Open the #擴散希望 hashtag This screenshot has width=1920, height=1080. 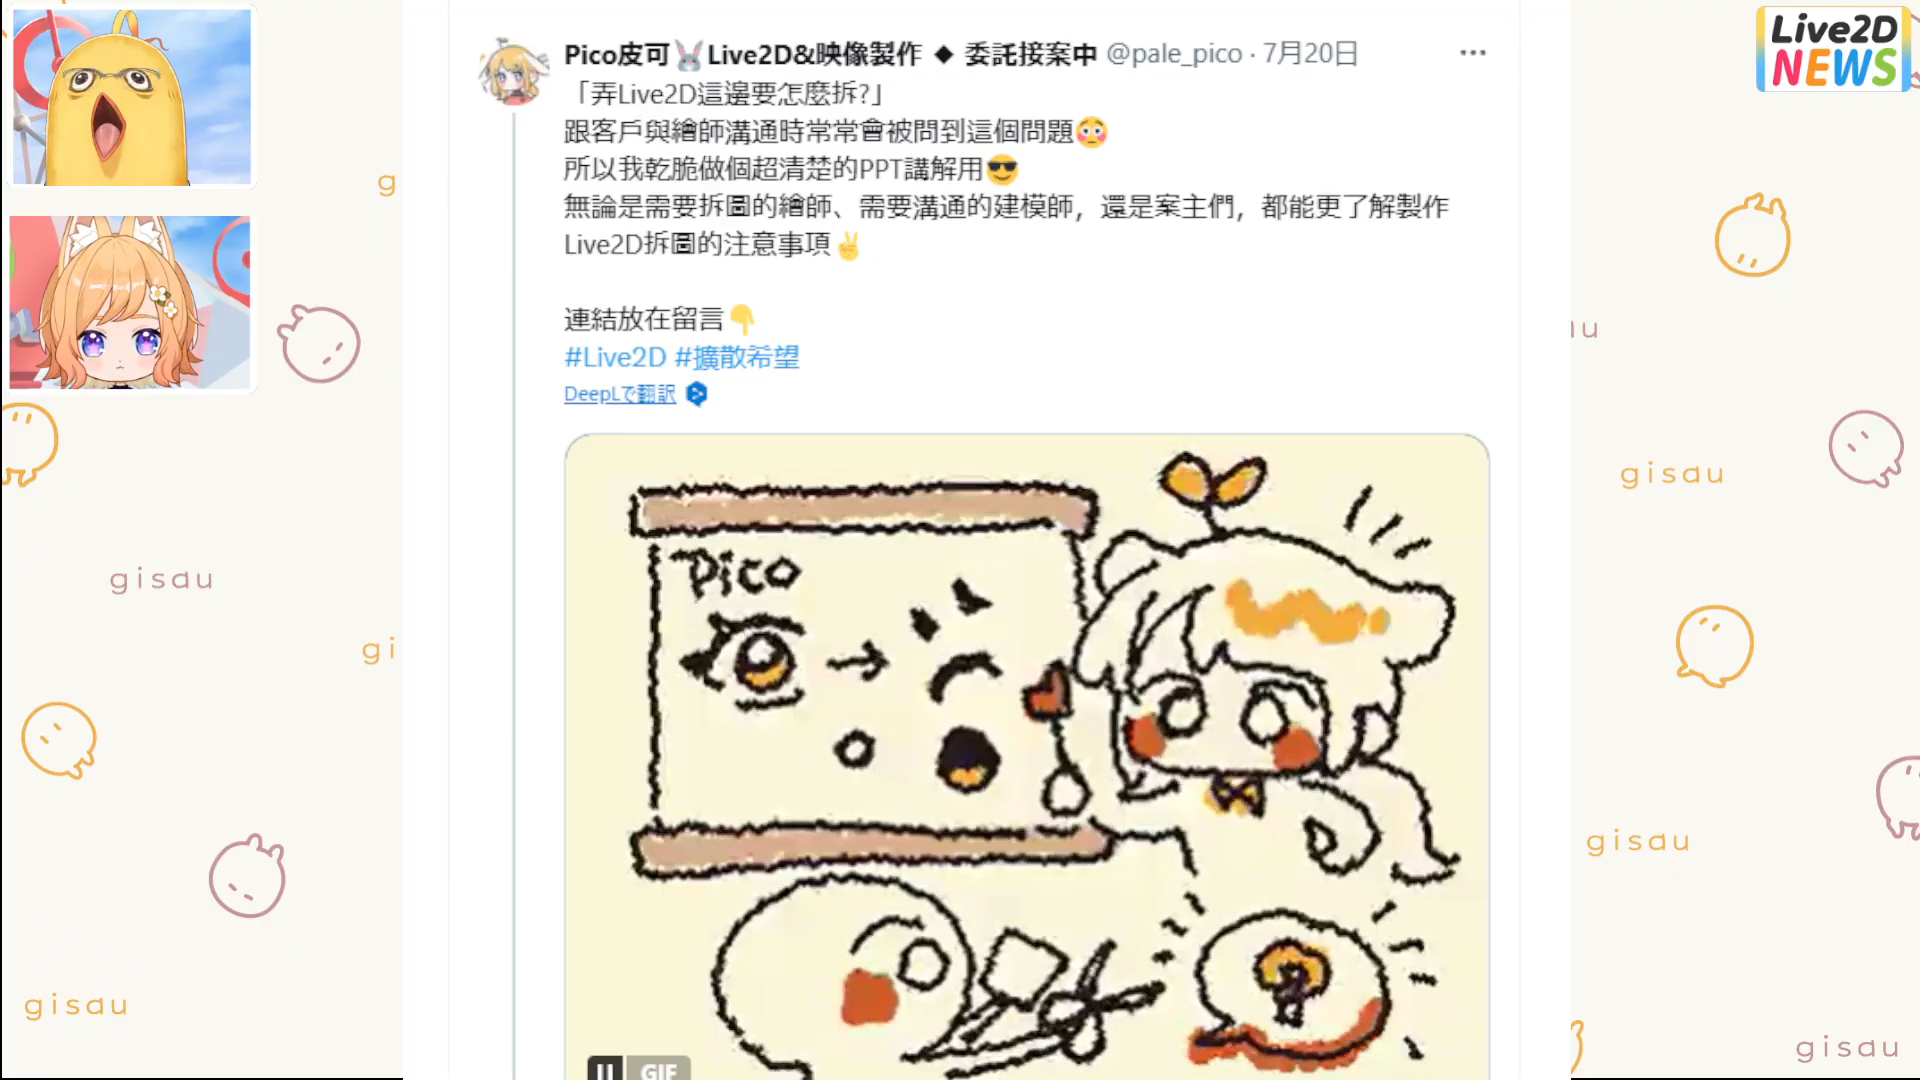[x=737, y=357]
